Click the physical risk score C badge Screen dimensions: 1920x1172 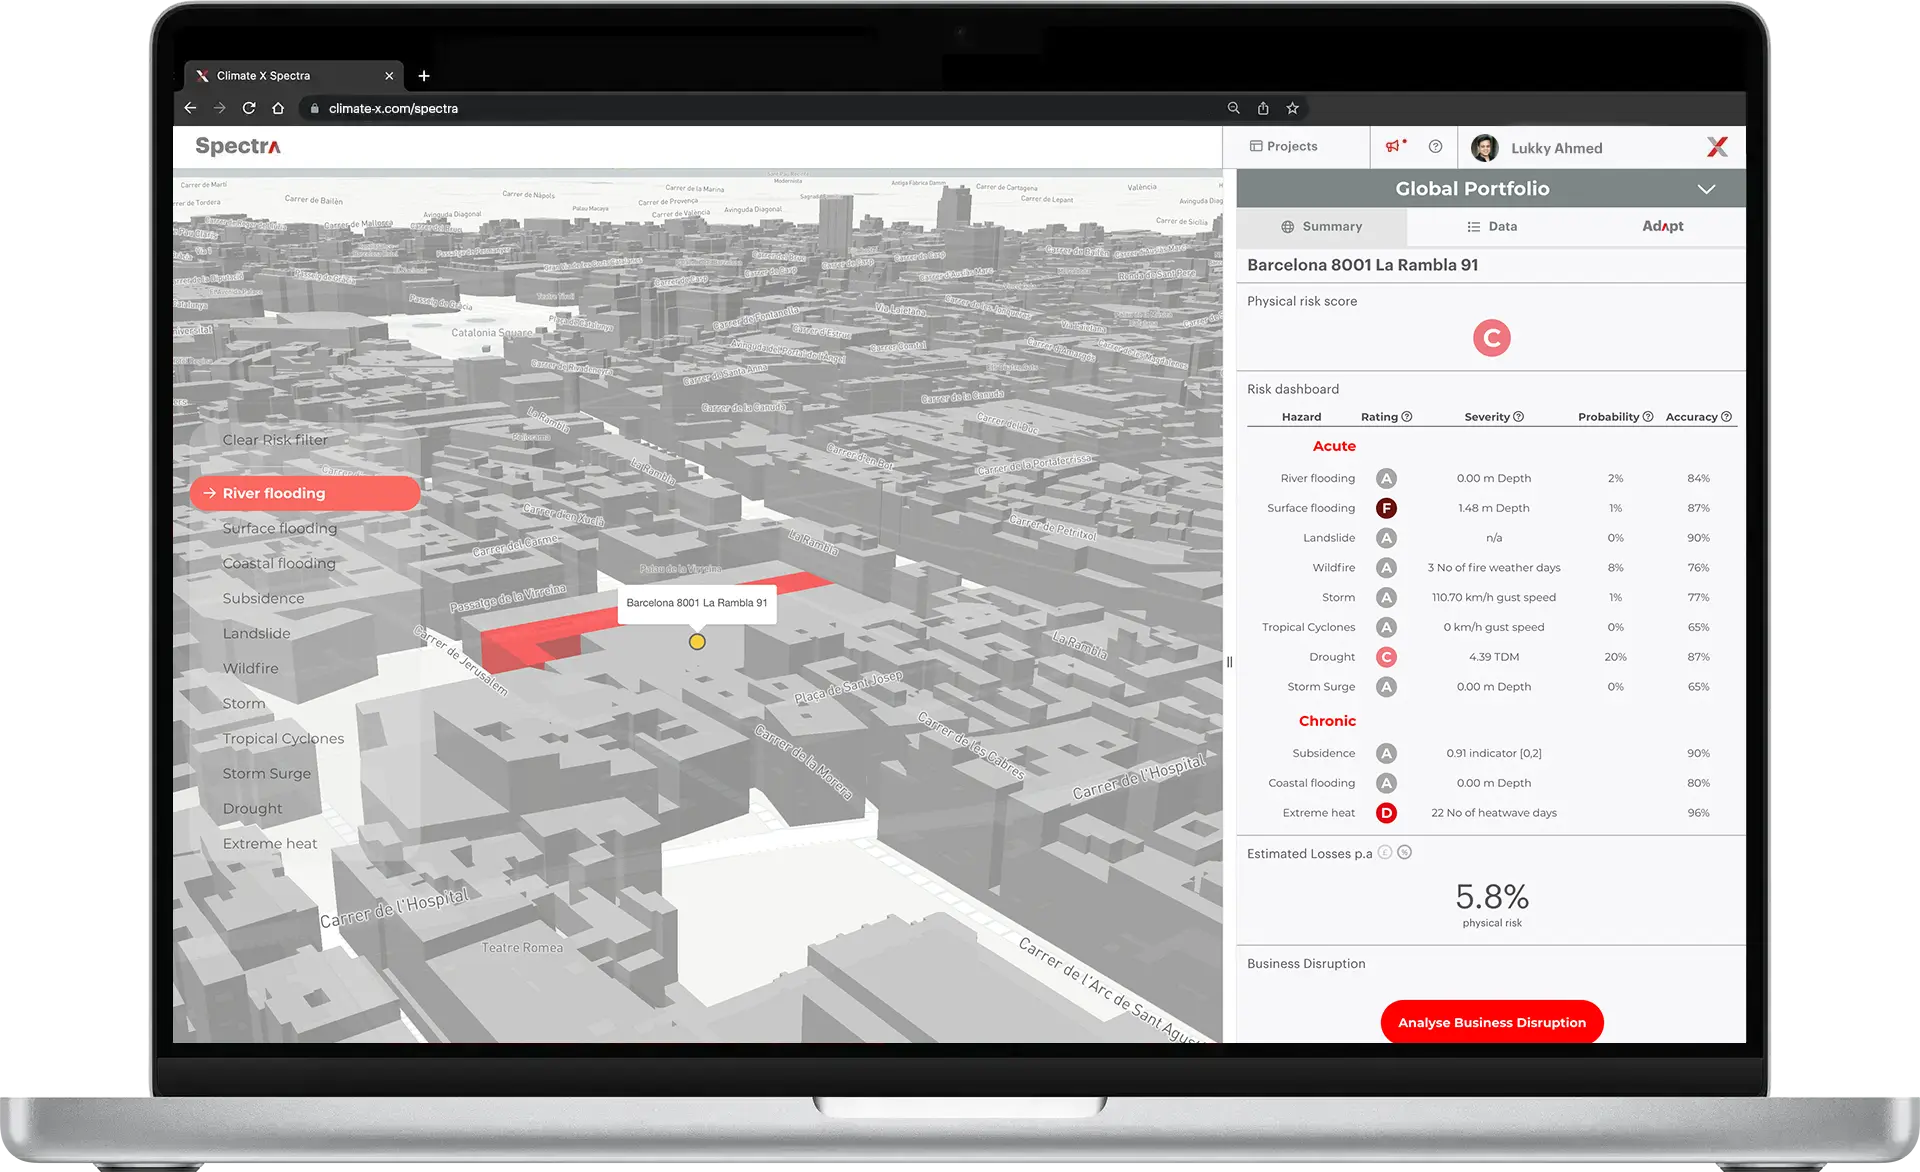coord(1492,338)
